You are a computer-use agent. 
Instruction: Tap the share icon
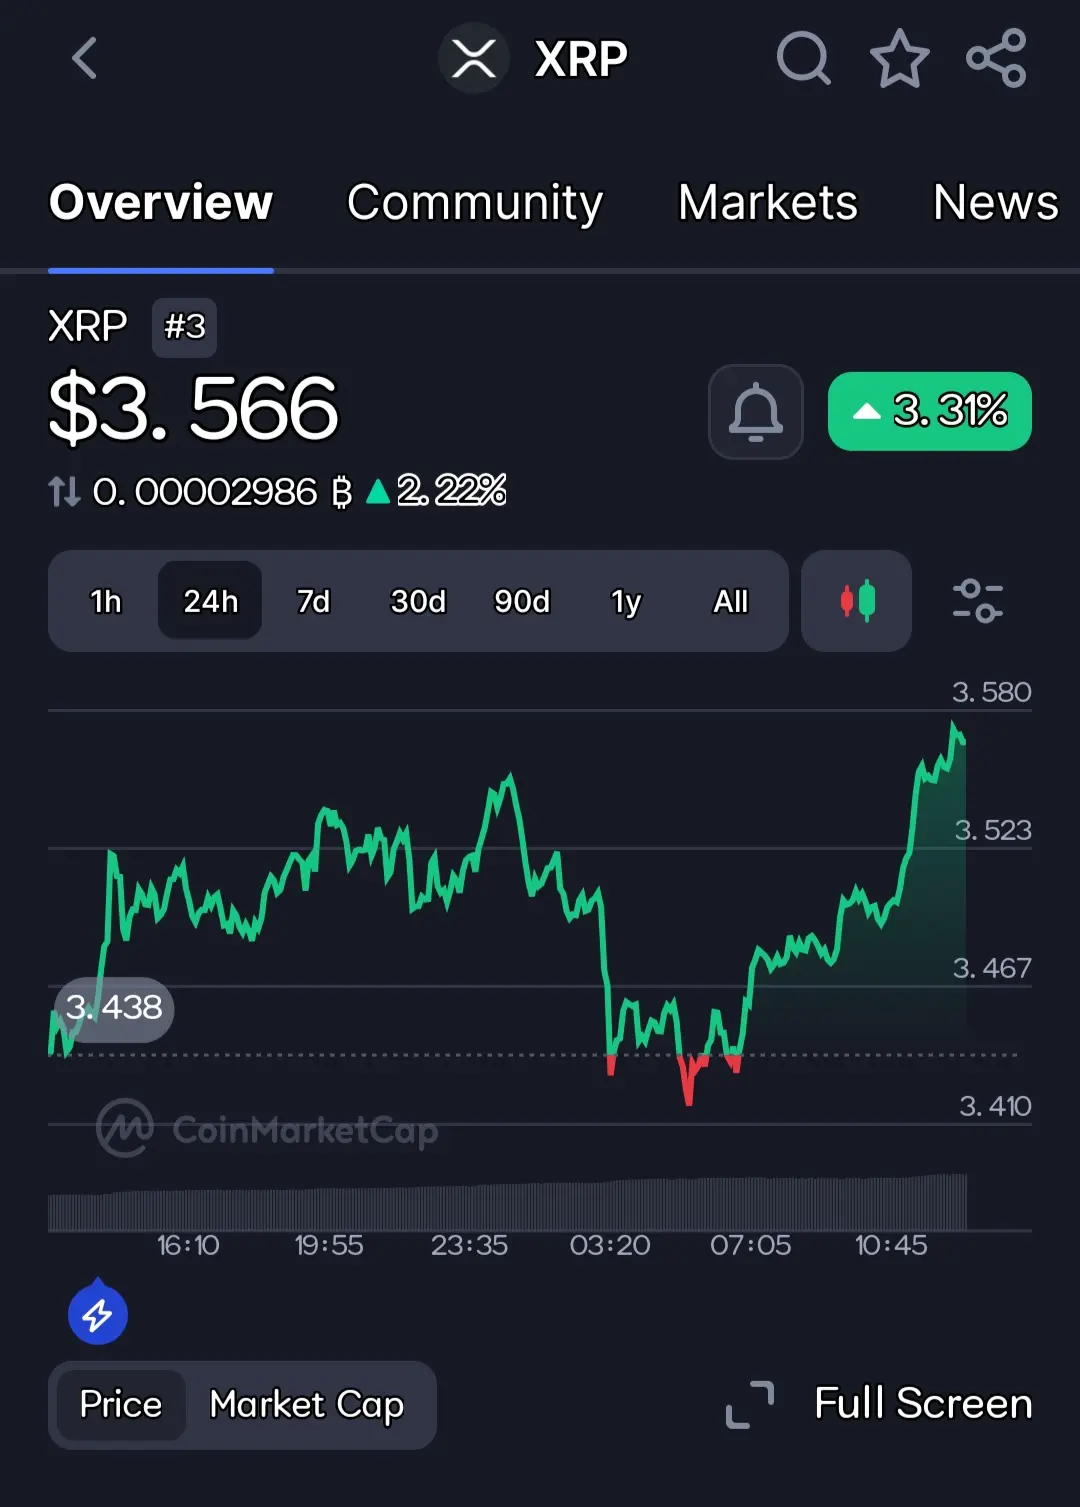[x=996, y=58]
